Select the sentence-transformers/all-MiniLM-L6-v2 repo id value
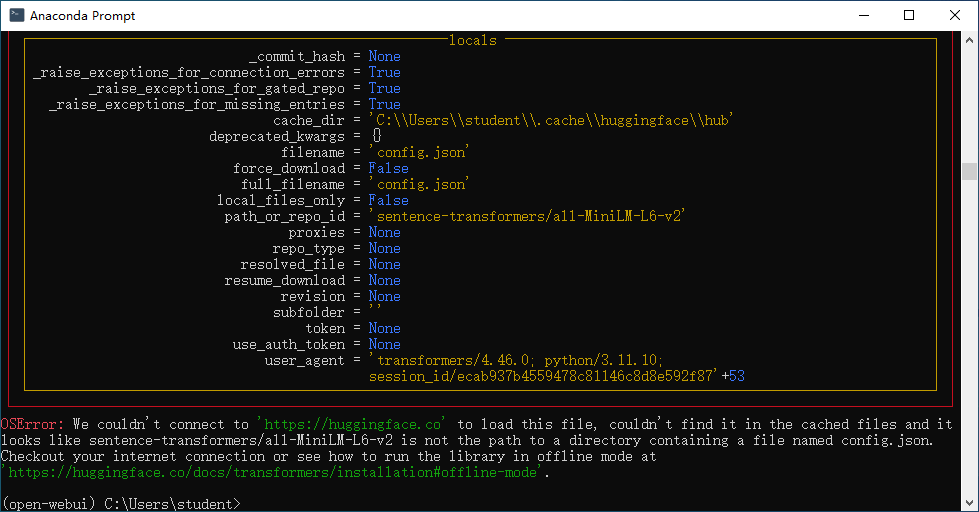 pos(528,216)
